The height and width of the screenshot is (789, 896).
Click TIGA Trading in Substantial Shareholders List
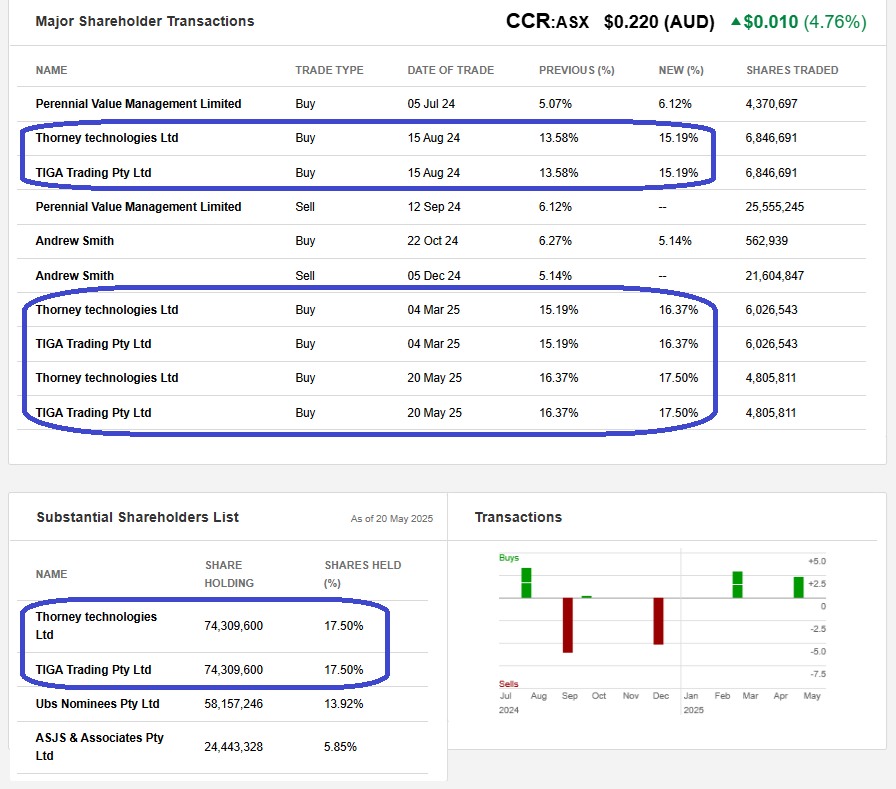coord(93,670)
